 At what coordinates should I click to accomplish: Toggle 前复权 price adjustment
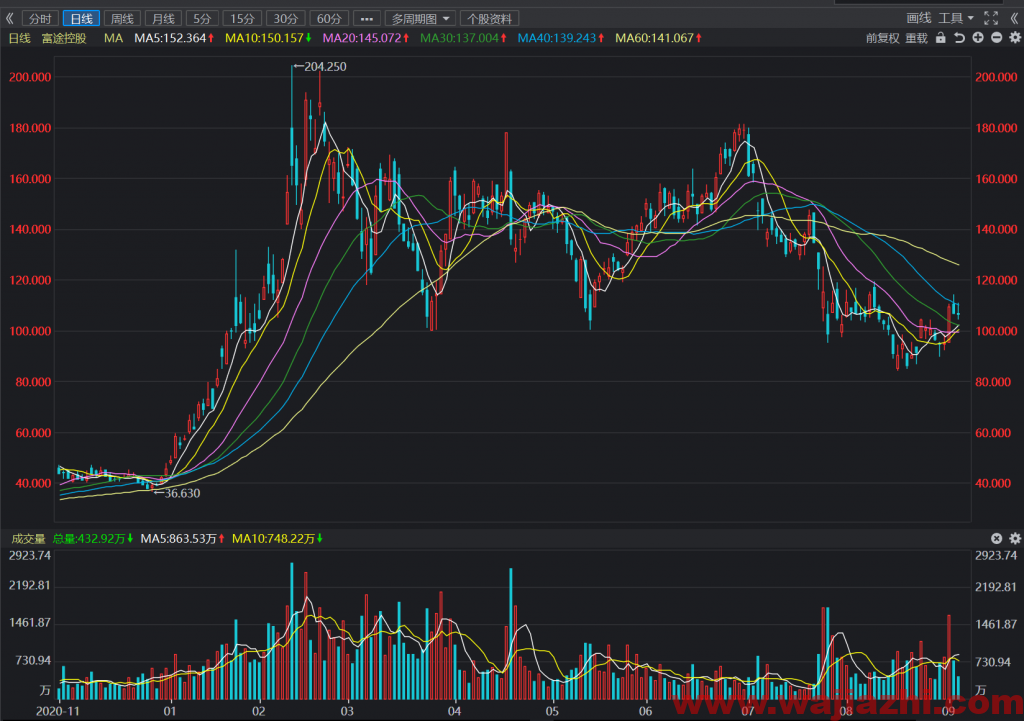pos(882,38)
